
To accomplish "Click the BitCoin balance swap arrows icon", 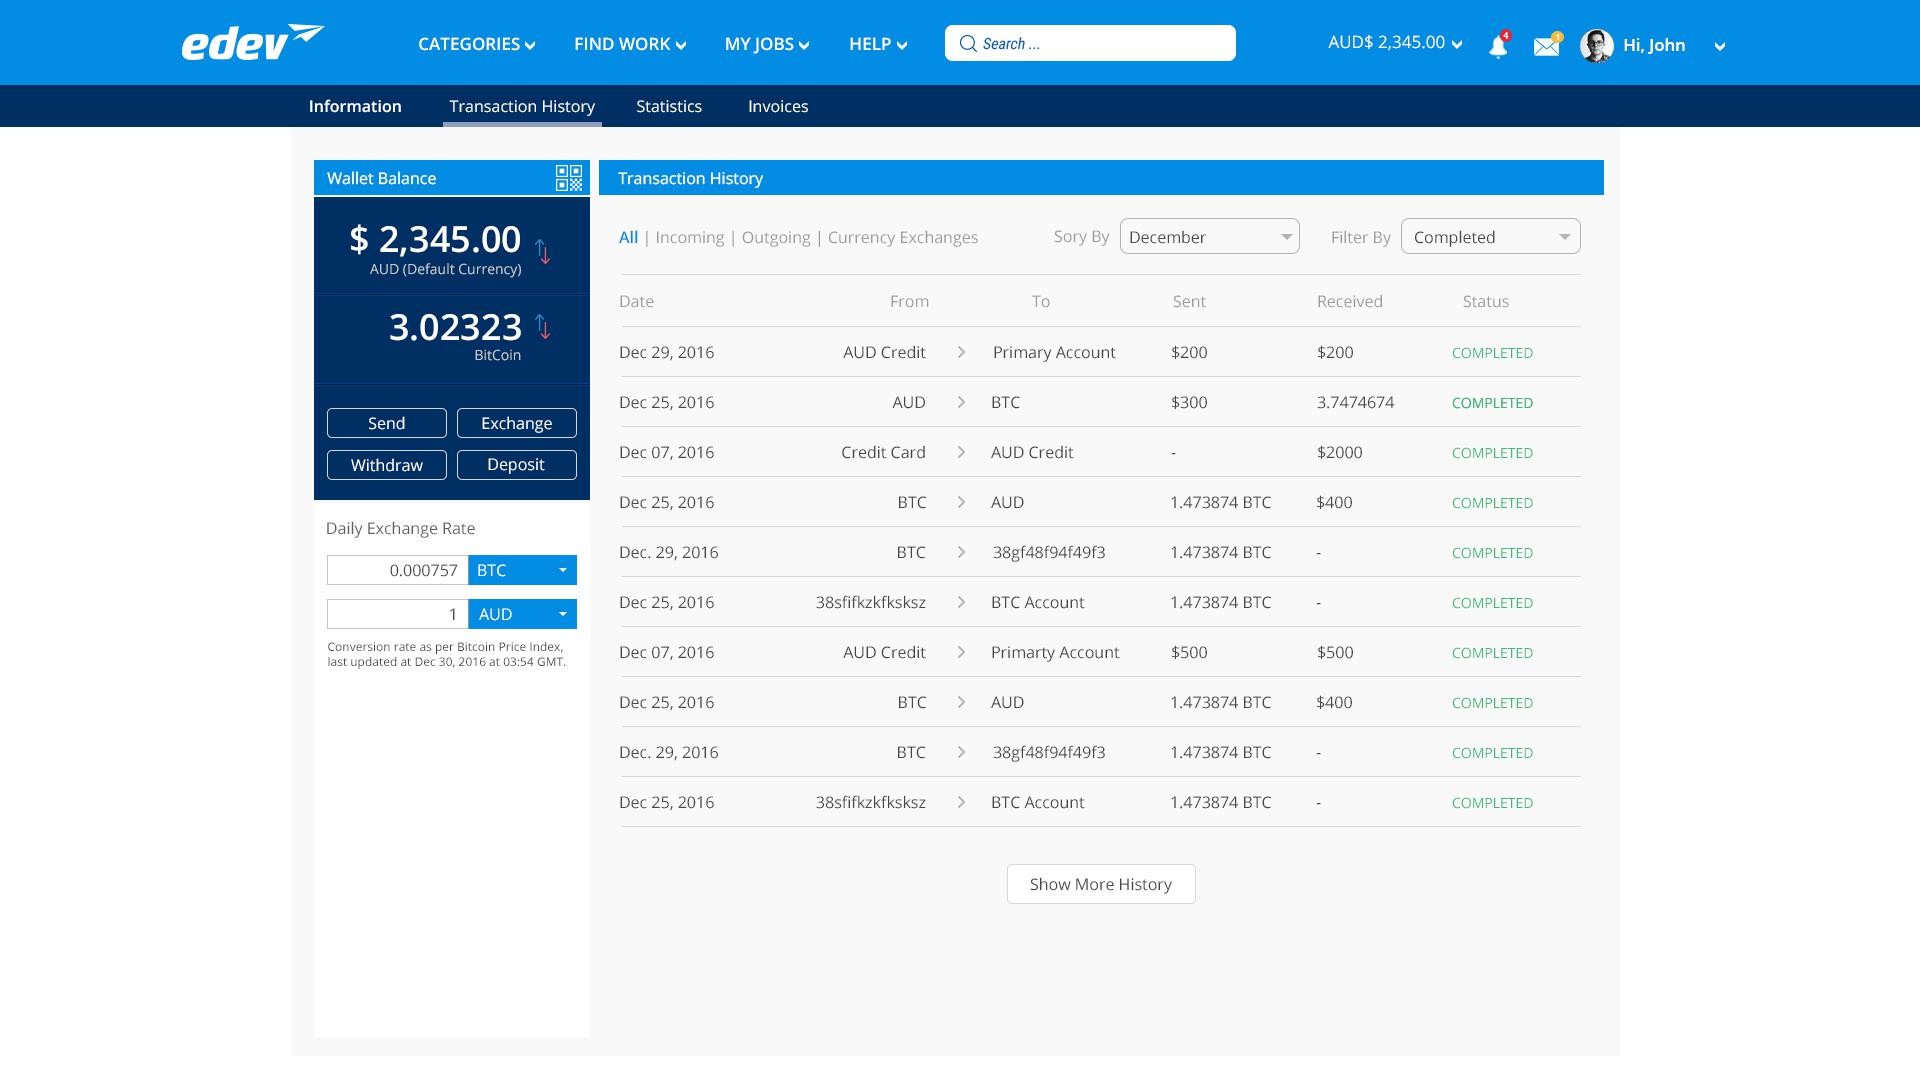I will tap(542, 327).
